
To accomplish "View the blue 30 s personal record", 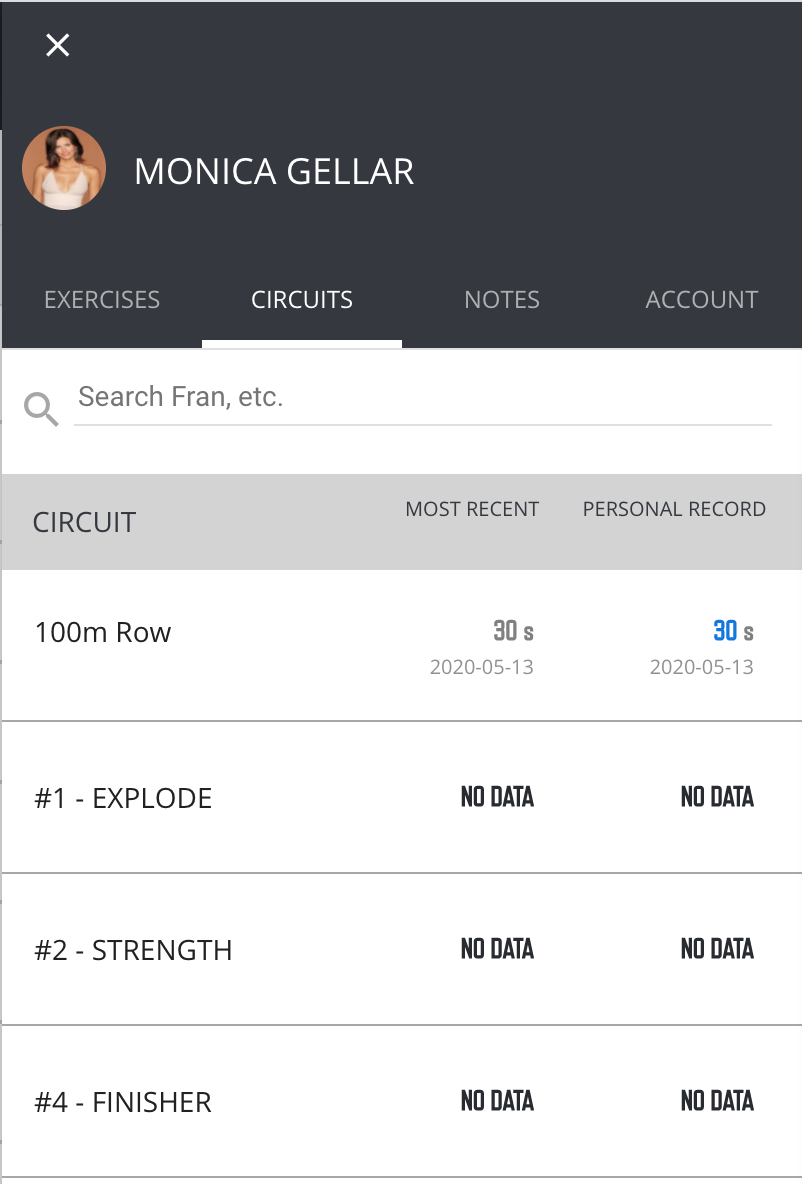I will click(733, 631).
